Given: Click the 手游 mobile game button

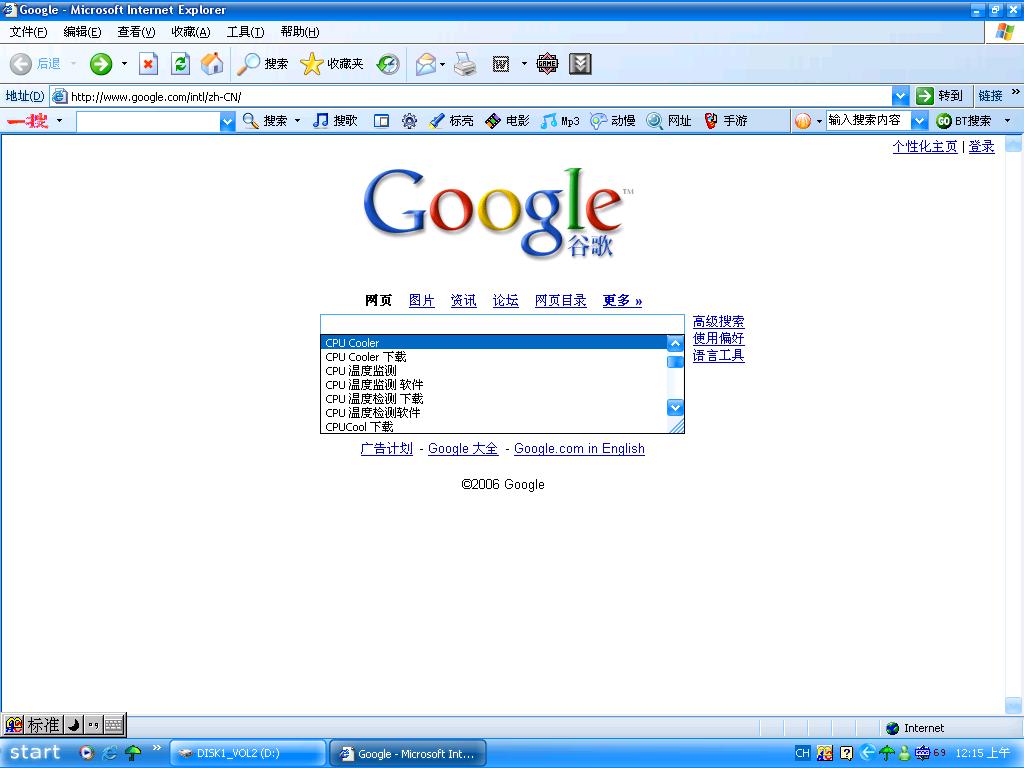Looking at the screenshot, I should [726, 121].
